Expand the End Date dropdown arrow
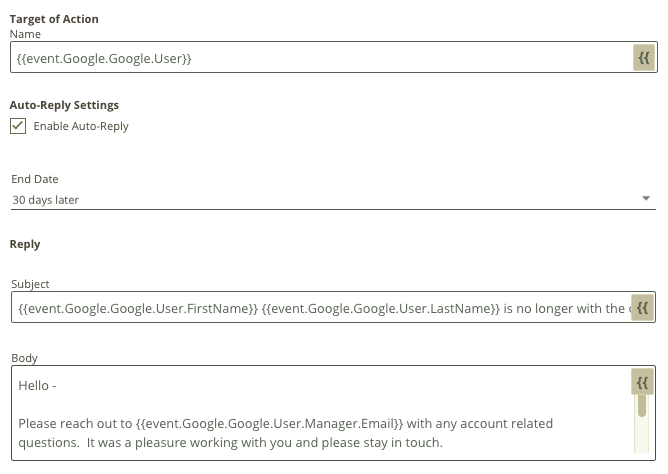 tap(646, 198)
